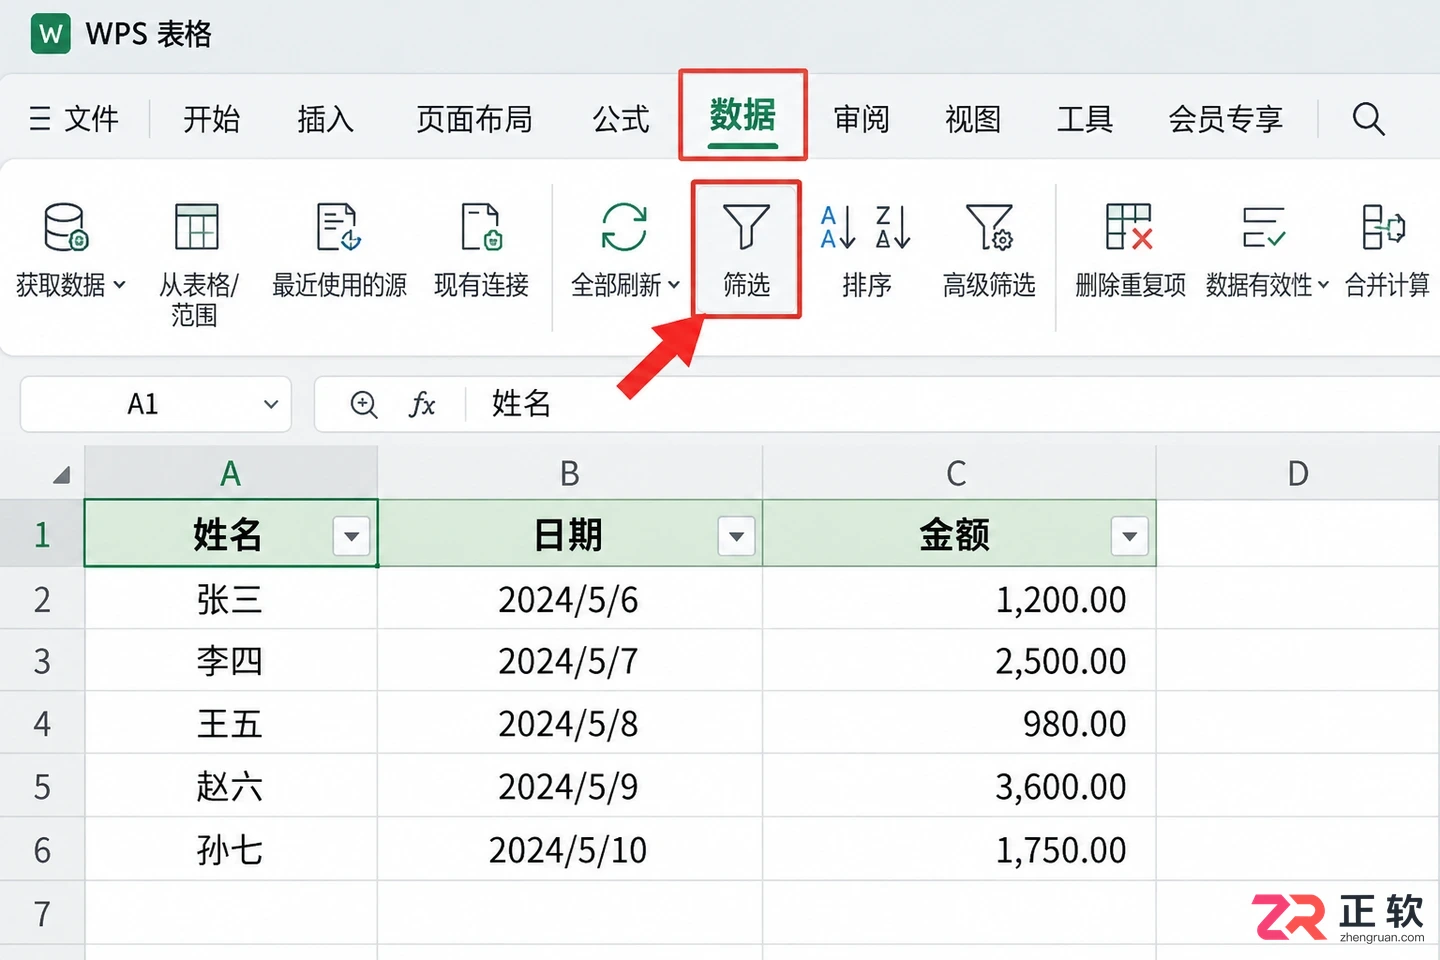The height and width of the screenshot is (960, 1440).
Task: Open the 文件 menu
Action: (74, 119)
